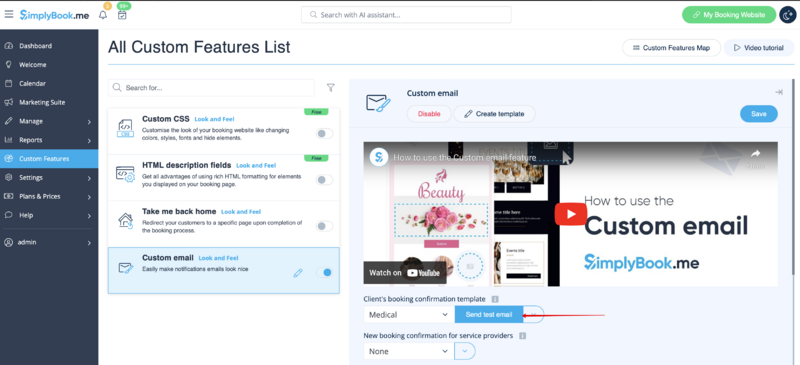
Task: Click Look and Feel tag on Custom CSS
Action: (214, 119)
